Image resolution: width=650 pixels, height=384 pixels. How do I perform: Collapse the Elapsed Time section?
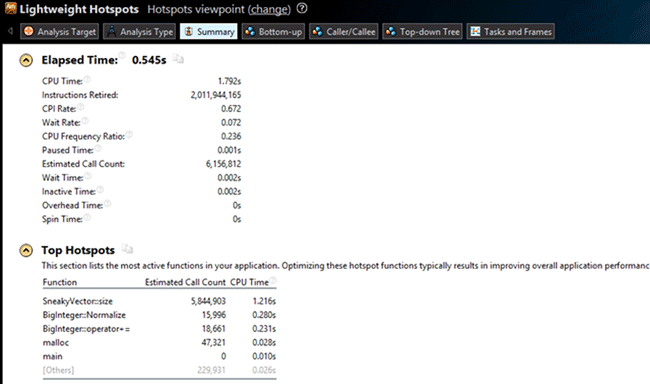26,61
